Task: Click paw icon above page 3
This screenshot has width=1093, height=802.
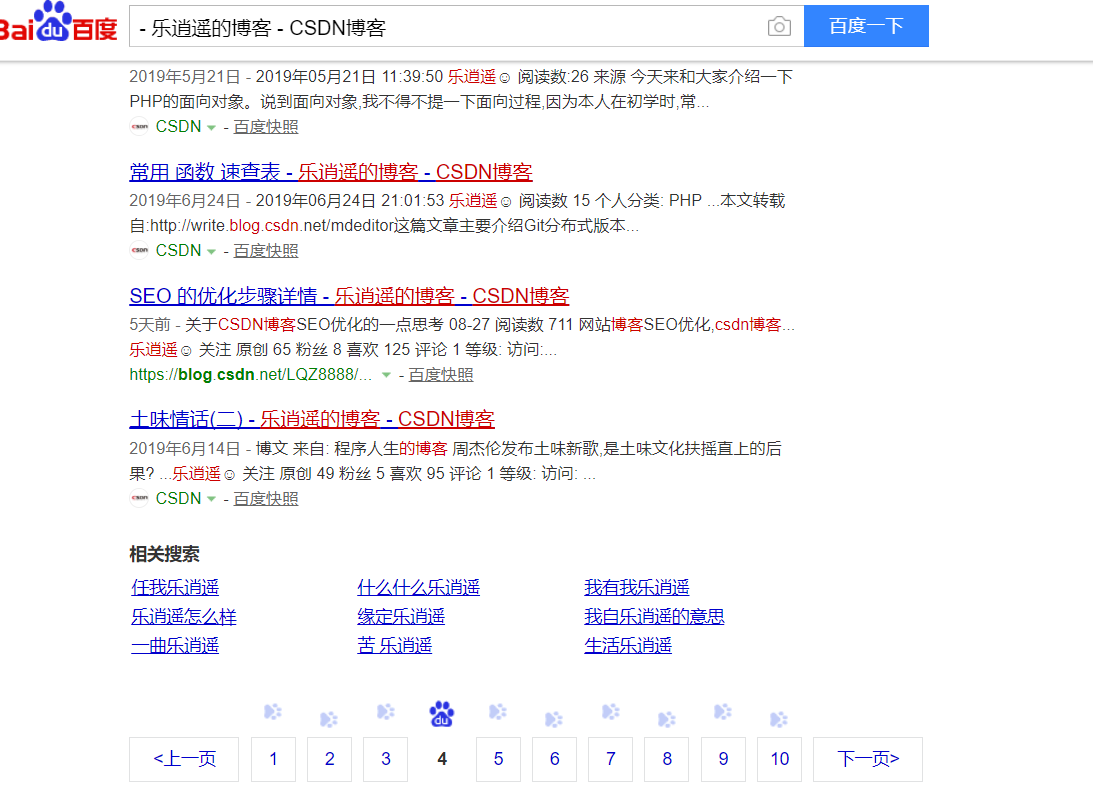Action: (385, 711)
